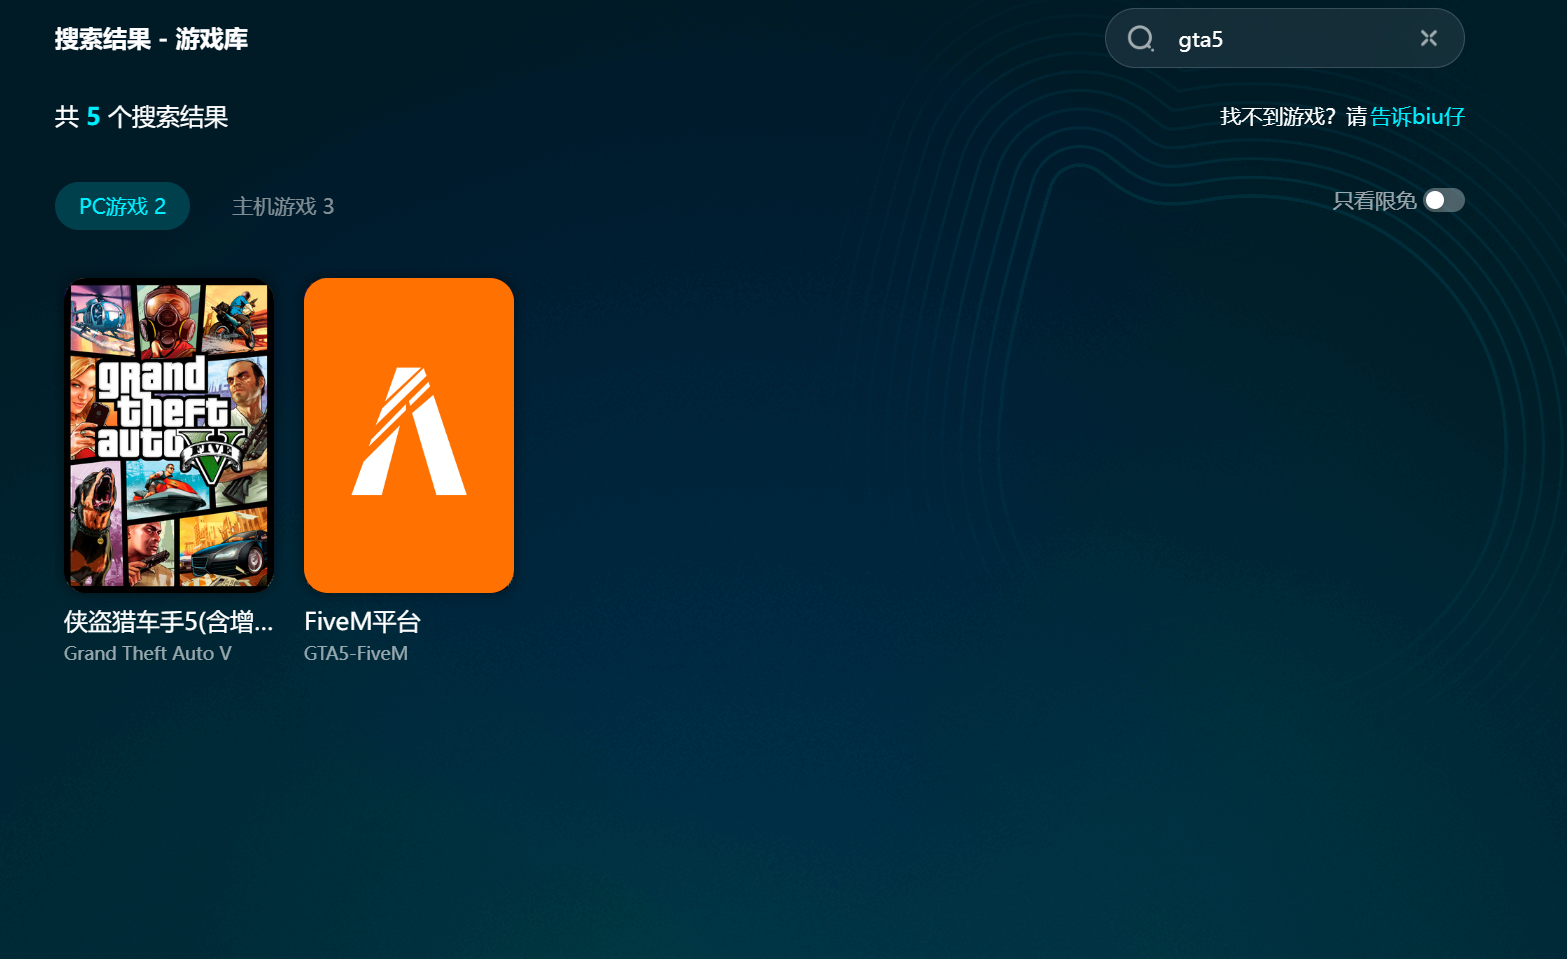Open the Grand Theft Auto V cover

click(169, 435)
